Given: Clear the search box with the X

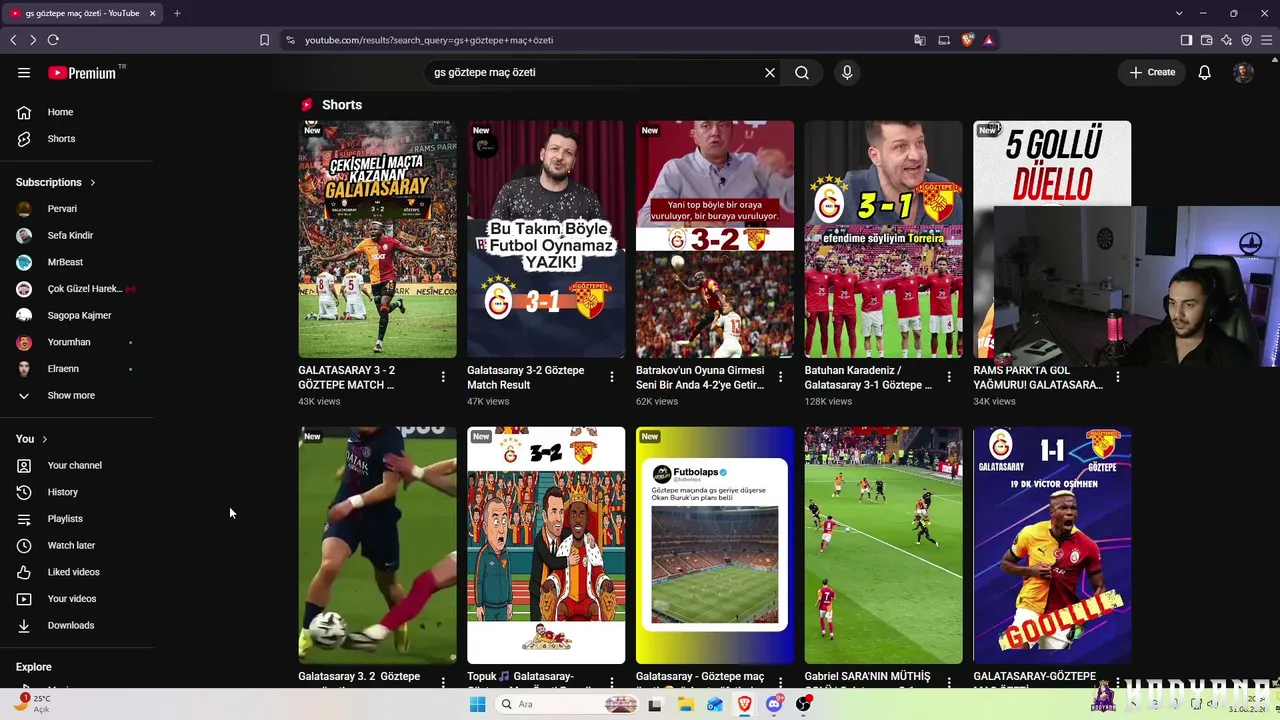Looking at the screenshot, I should [770, 73].
